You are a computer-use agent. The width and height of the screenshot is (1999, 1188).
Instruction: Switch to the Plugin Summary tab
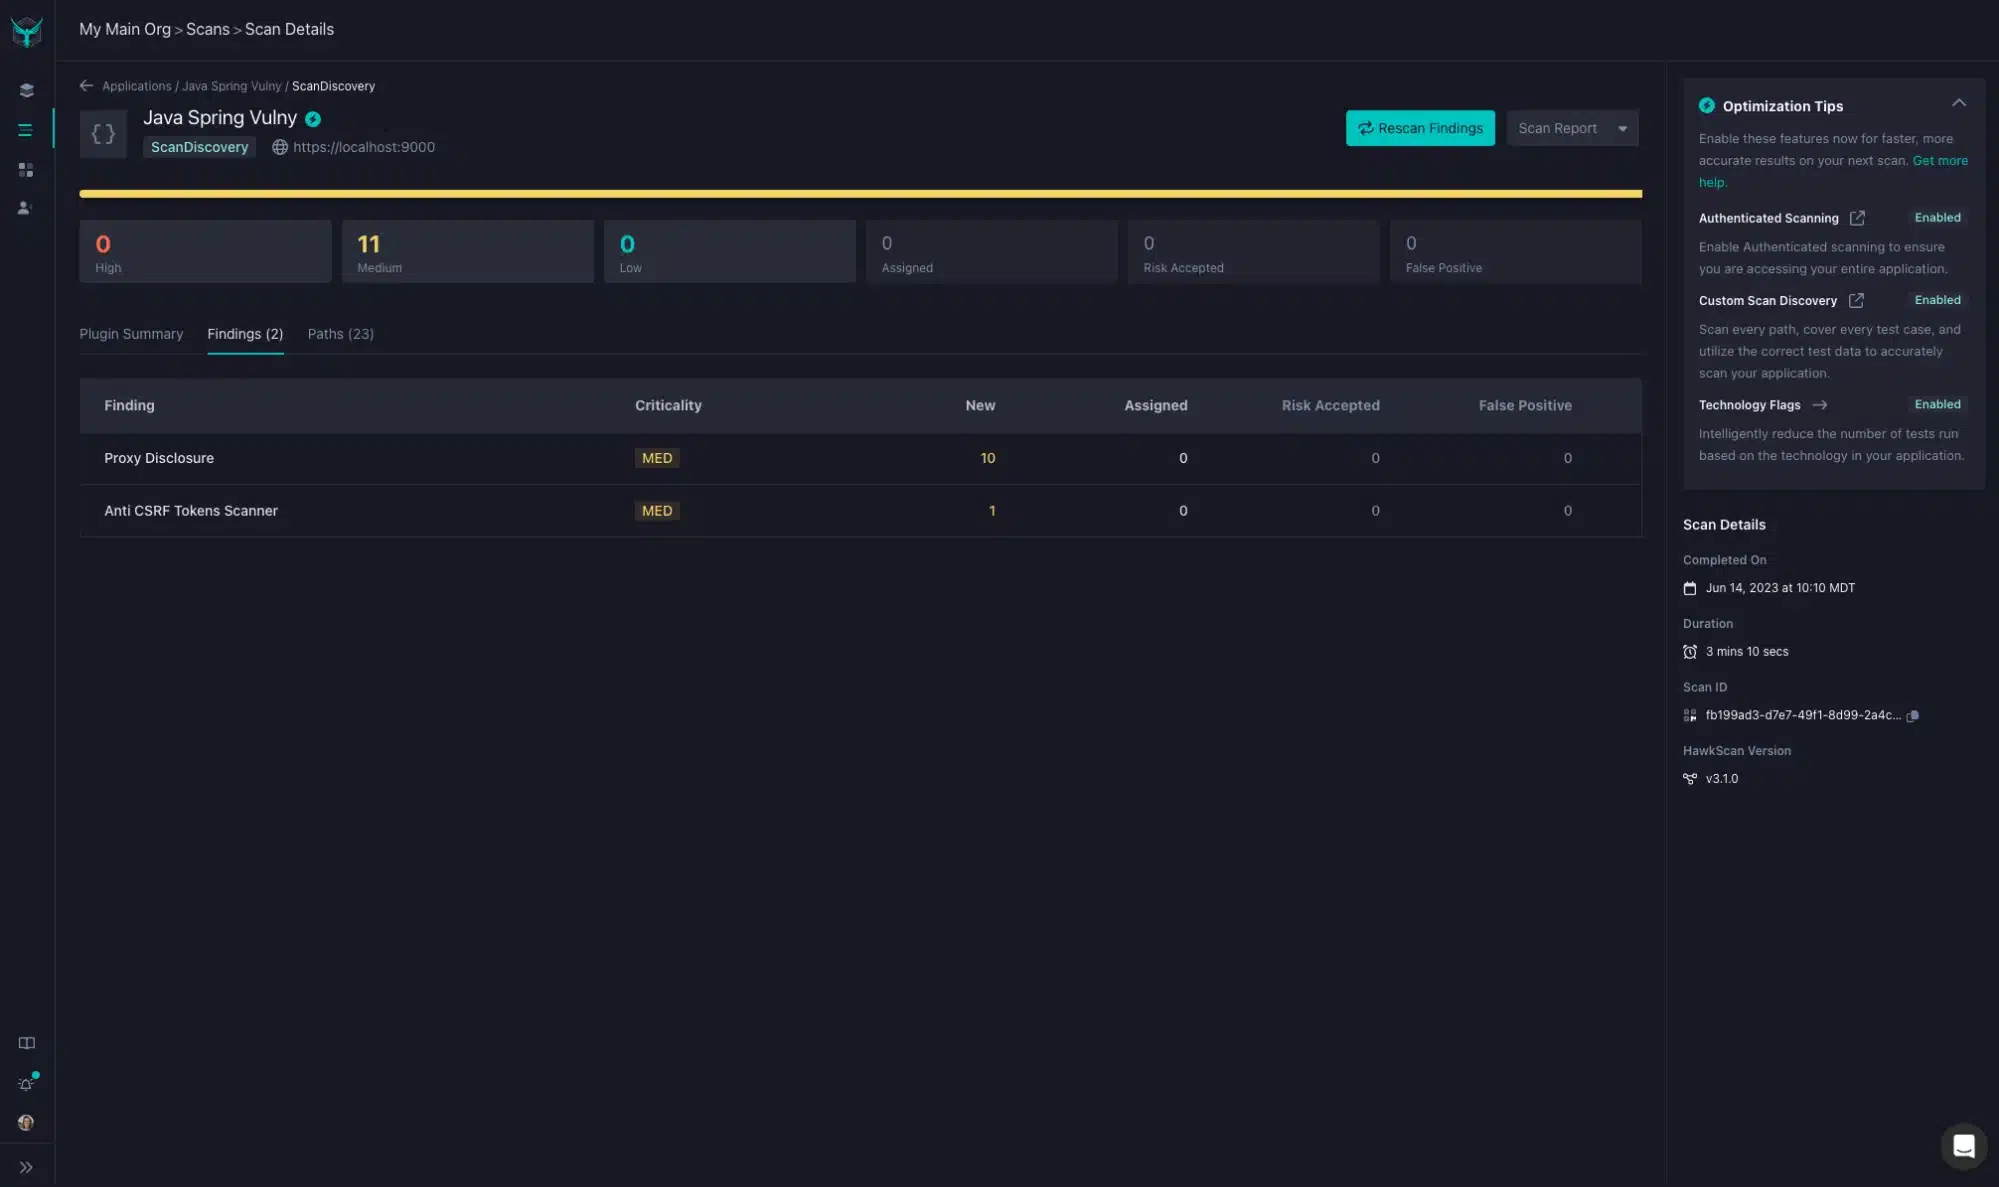pos(131,334)
